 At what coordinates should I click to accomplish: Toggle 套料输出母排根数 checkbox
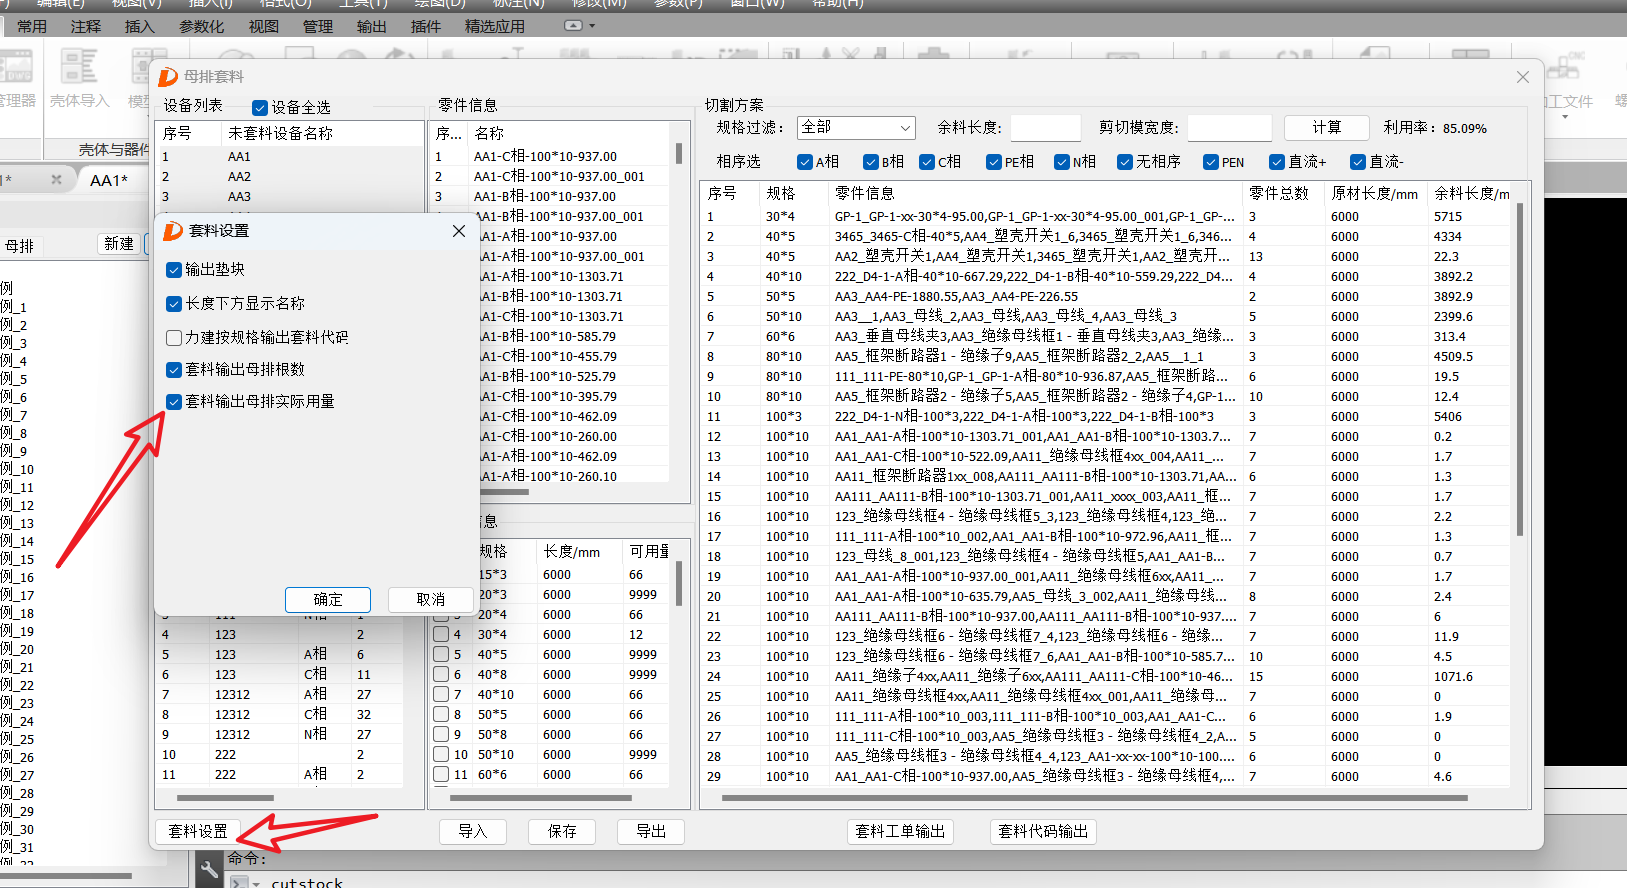point(174,370)
